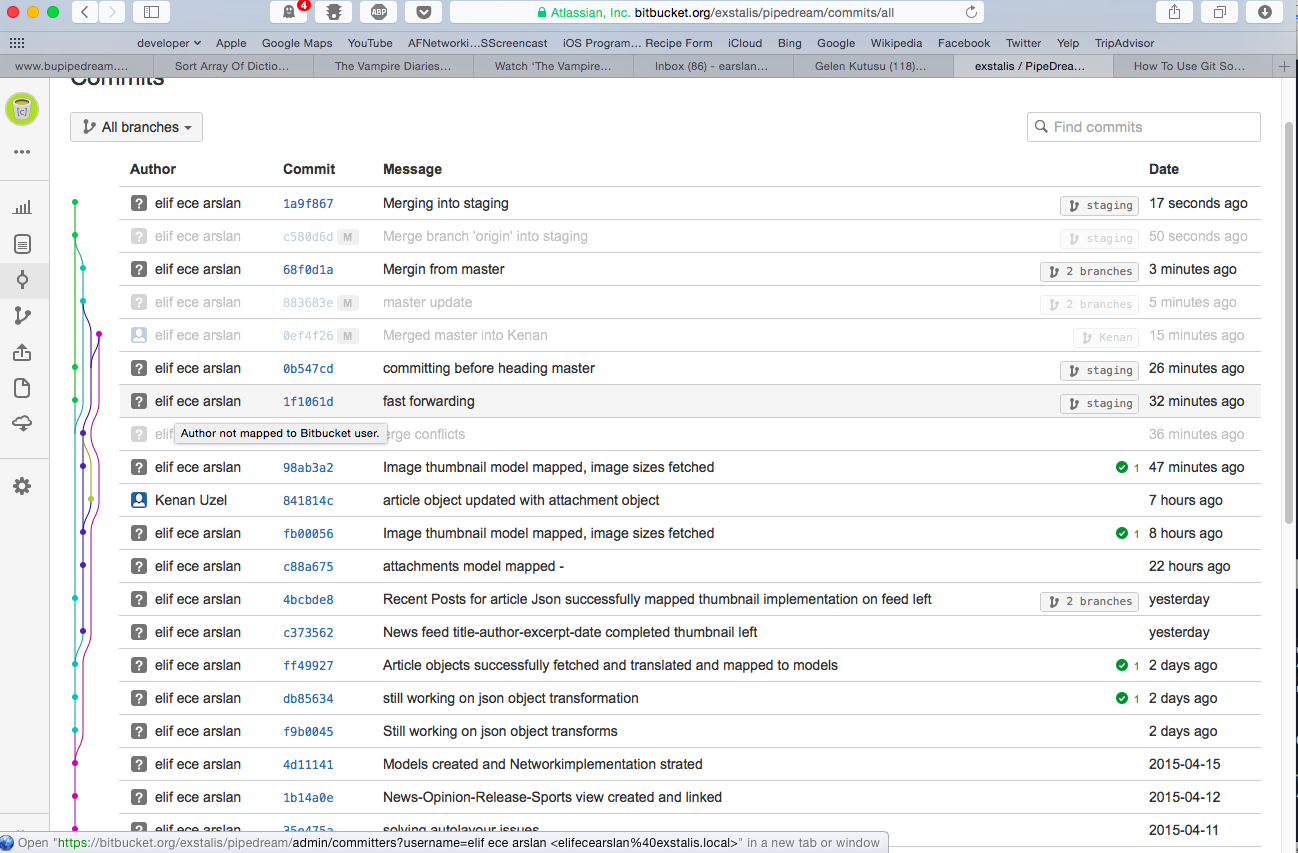The image size is (1298, 853).
Task: Switch to the How To Use Git tab
Action: tap(1189, 66)
